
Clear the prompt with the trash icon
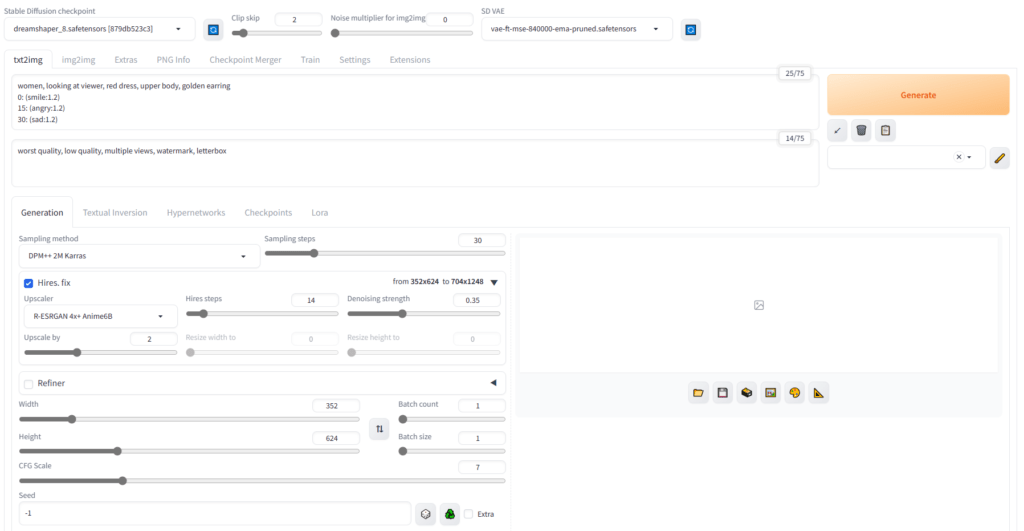(x=861, y=131)
